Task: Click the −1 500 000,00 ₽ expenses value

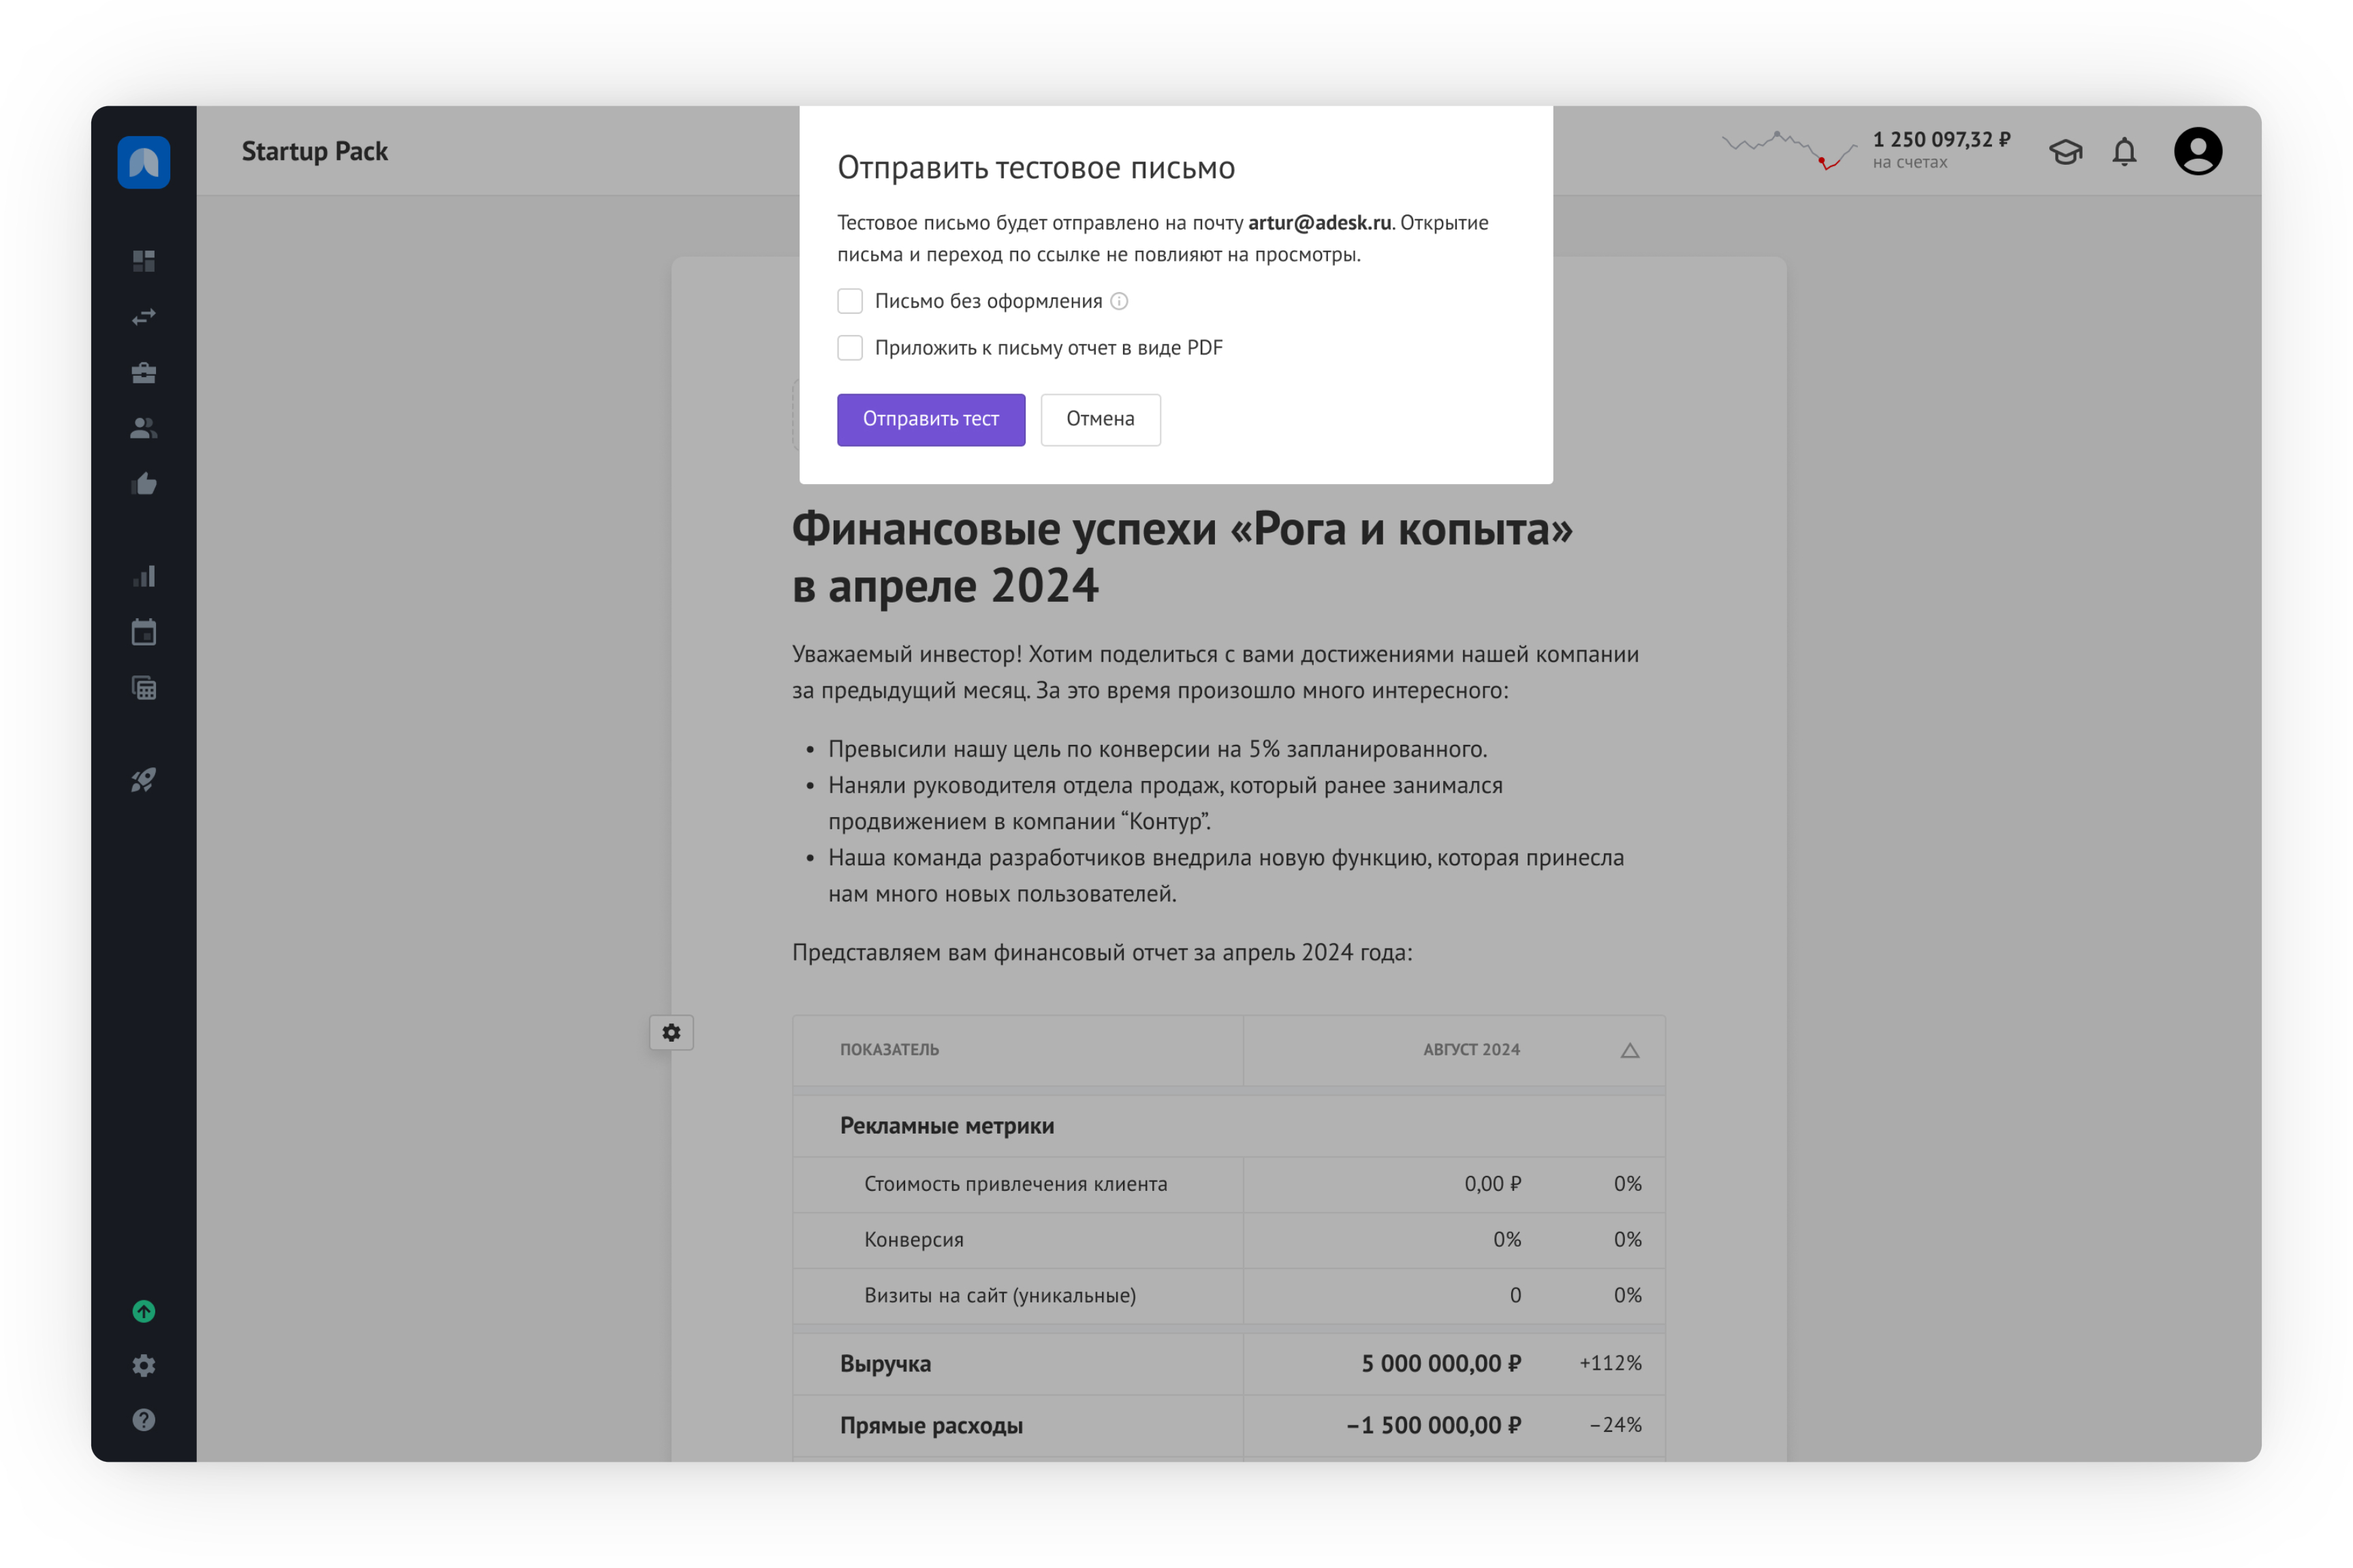Action: [x=1434, y=1426]
